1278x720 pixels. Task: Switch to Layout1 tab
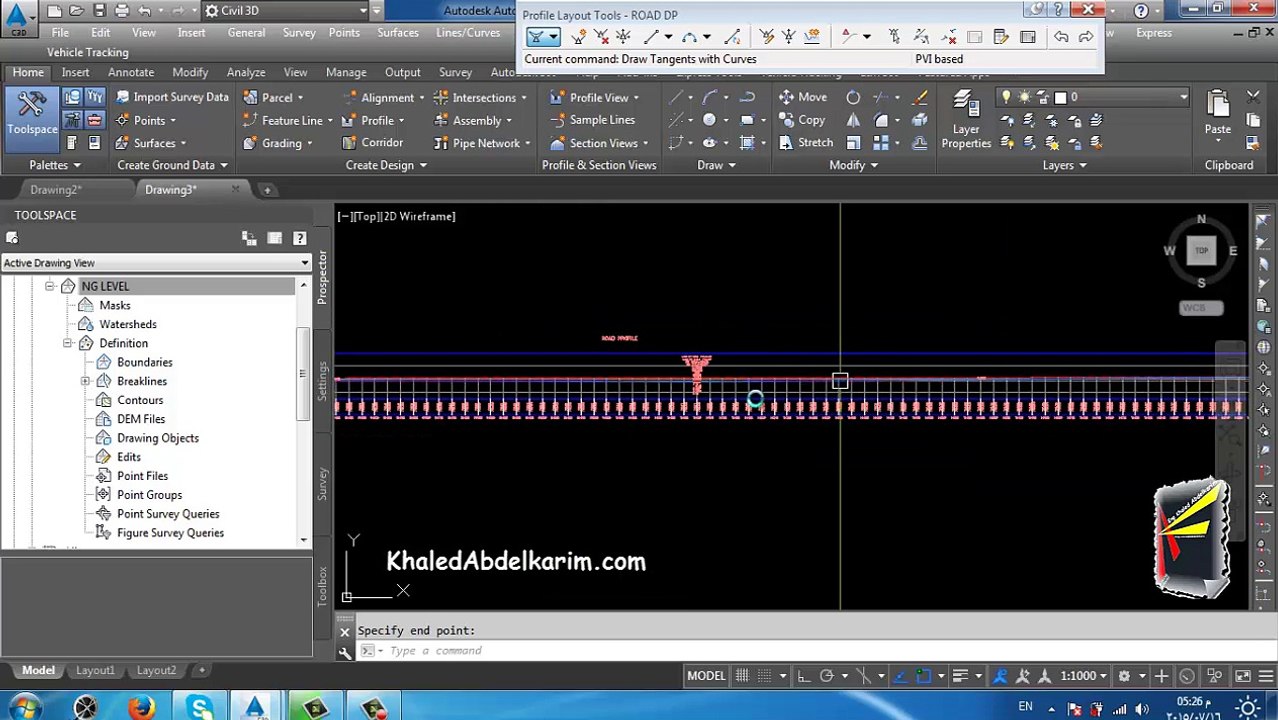pos(95,670)
